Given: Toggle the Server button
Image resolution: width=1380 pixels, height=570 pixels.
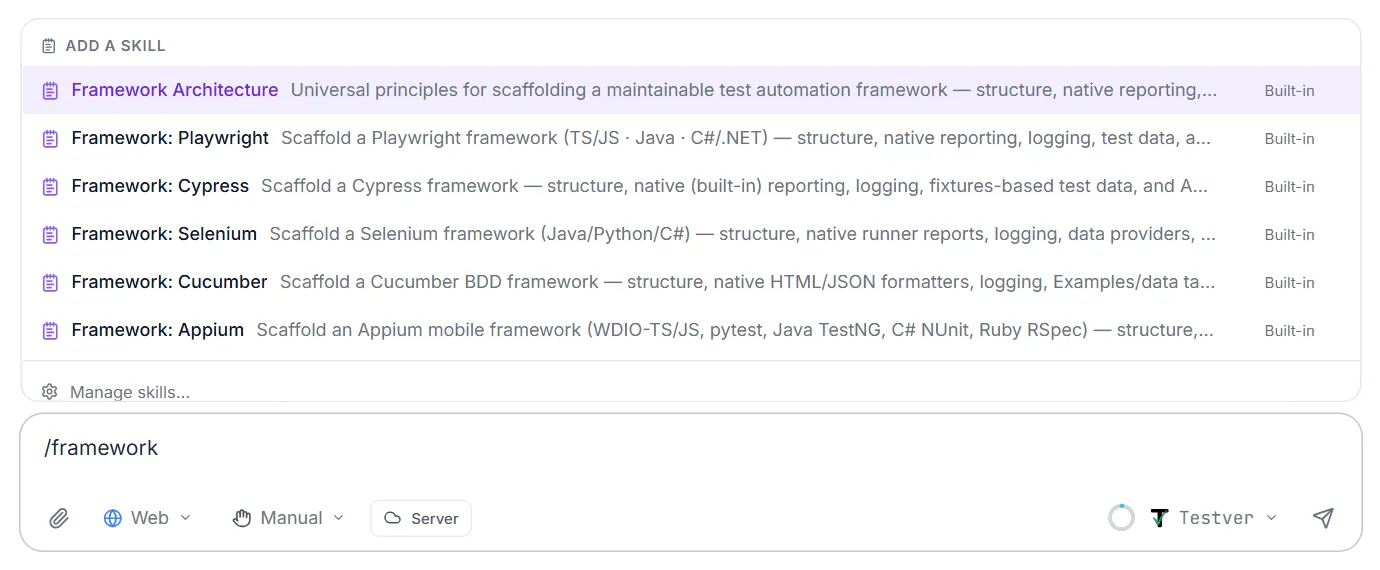Looking at the screenshot, I should [x=421, y=518].
